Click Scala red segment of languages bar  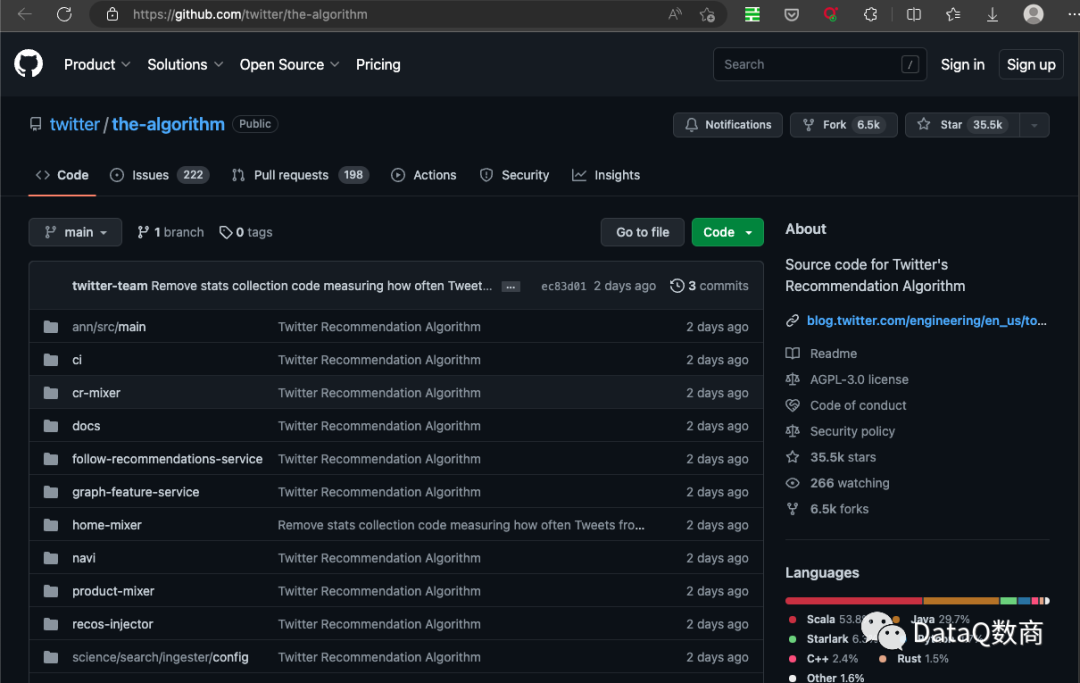[x=853, y=601]
